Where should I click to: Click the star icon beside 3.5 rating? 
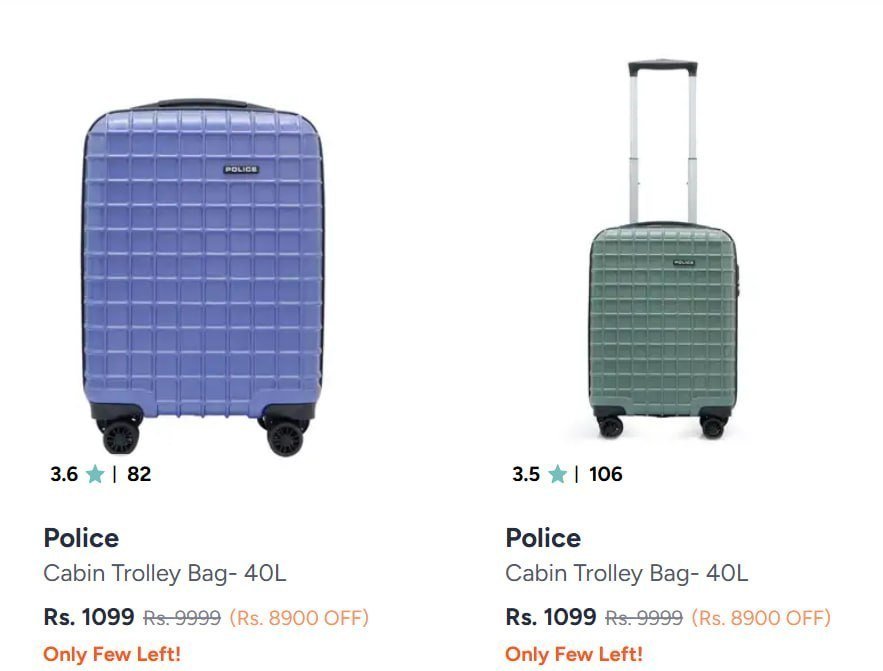point(557,475)
